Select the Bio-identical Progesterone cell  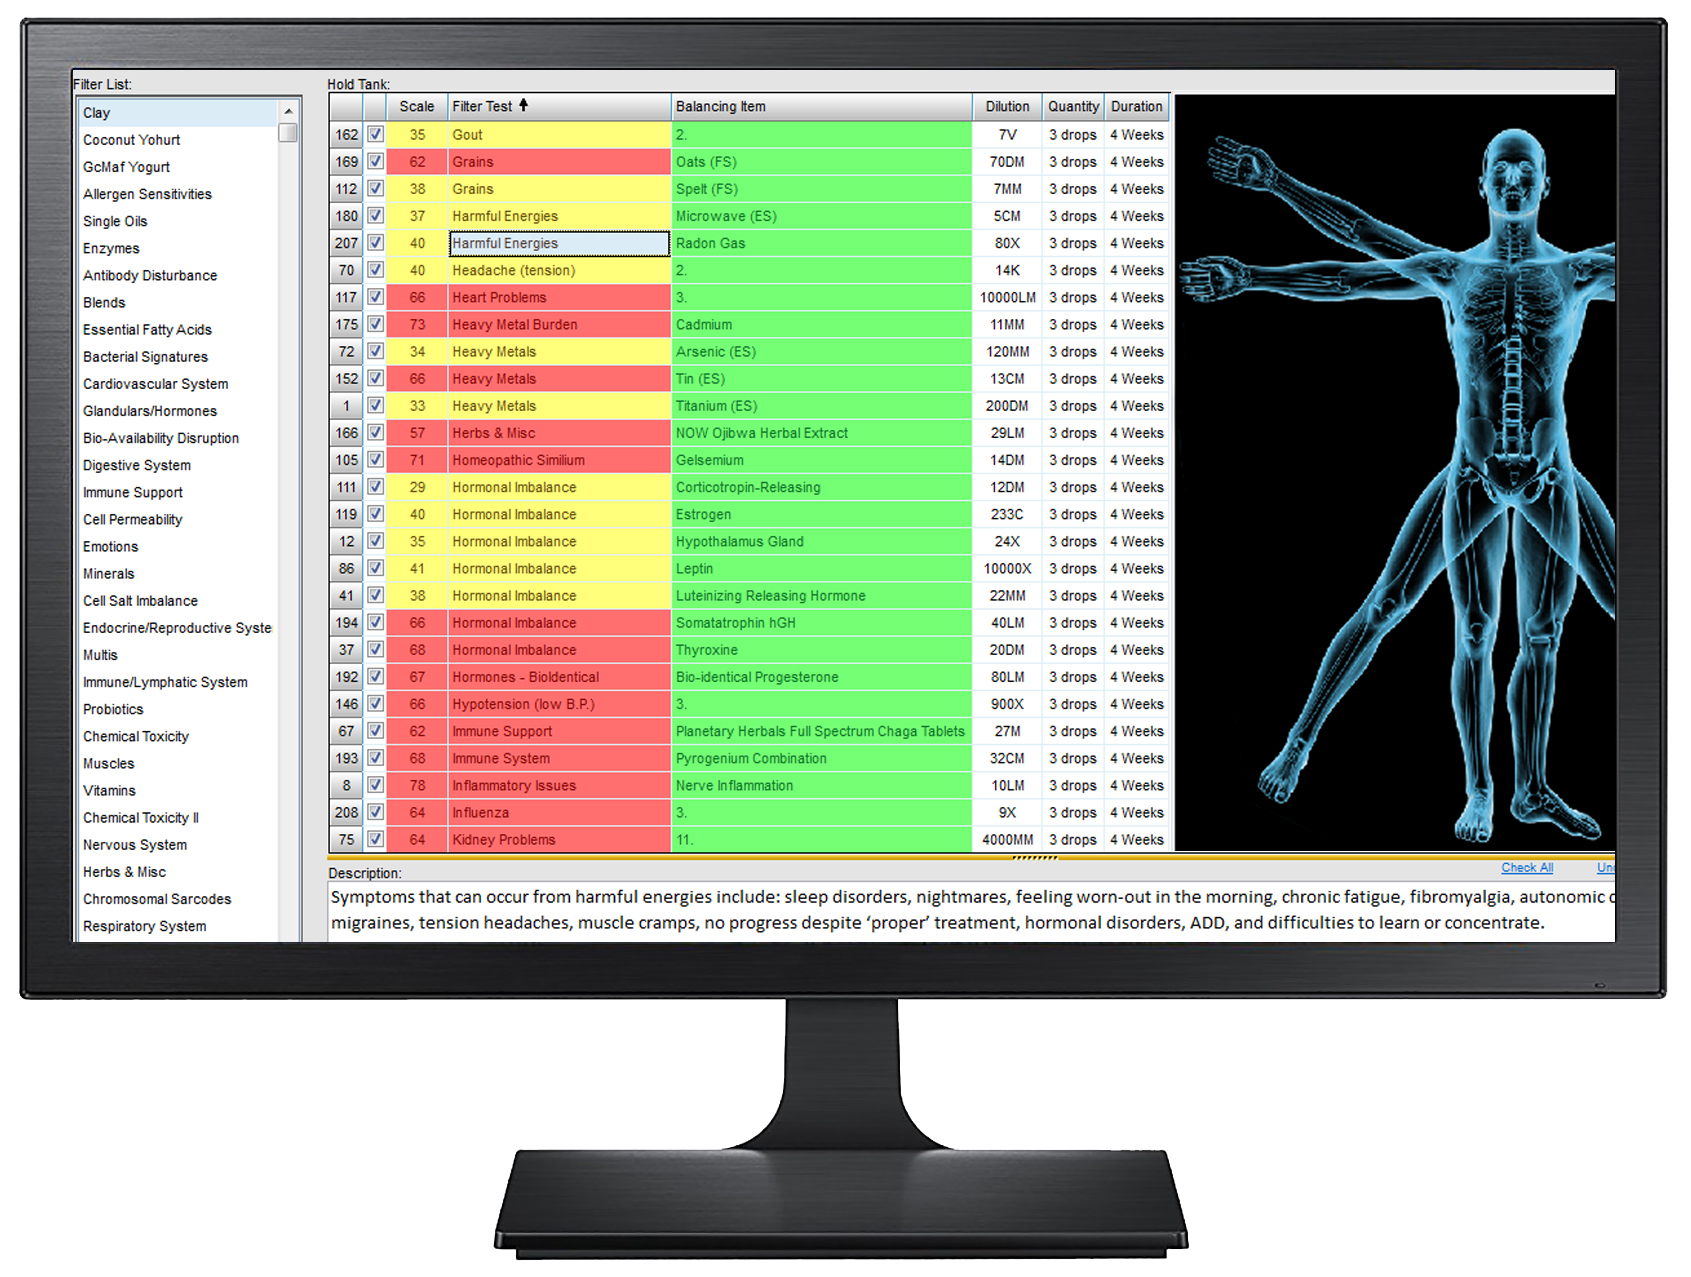pos(821,677)
